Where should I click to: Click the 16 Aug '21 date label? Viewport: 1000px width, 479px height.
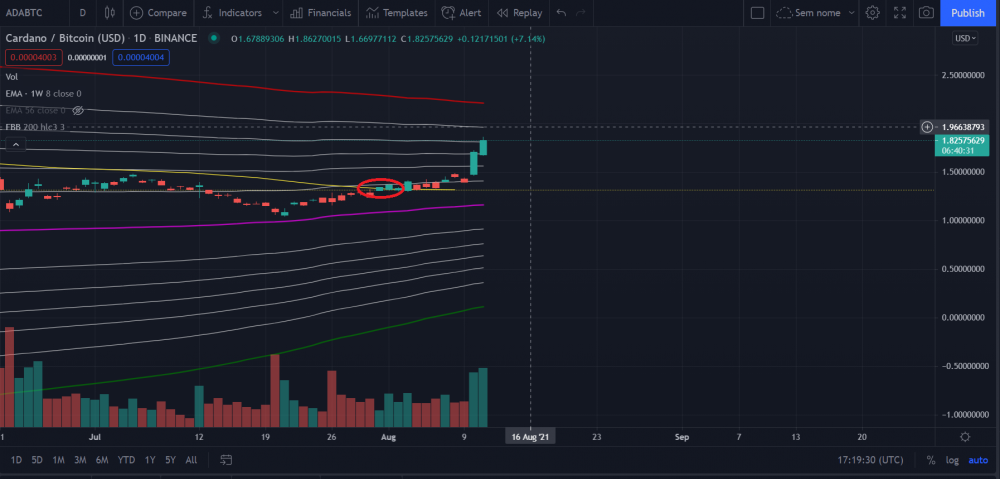click(530, 437)
